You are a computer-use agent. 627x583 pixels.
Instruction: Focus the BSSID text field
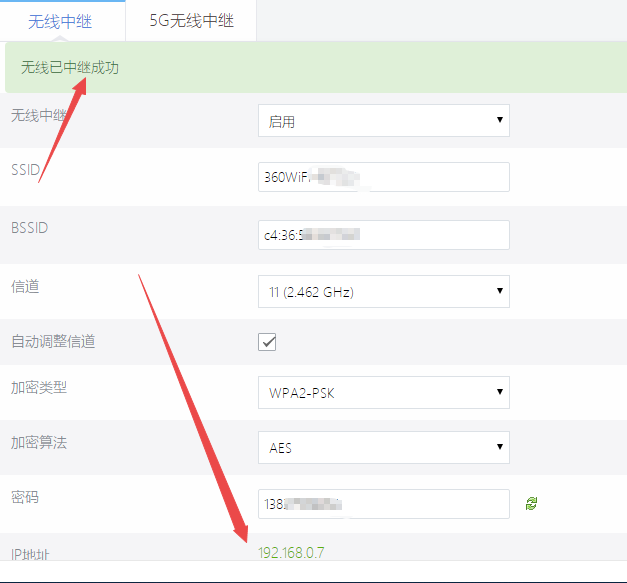click(x=384, y=235)
